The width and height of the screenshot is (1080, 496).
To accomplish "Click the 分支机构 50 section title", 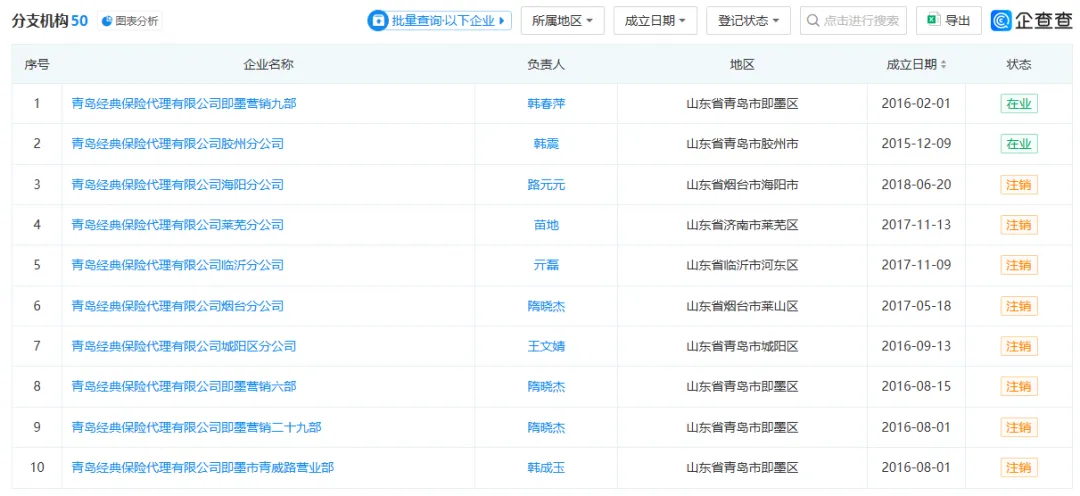I will point(50,21).
